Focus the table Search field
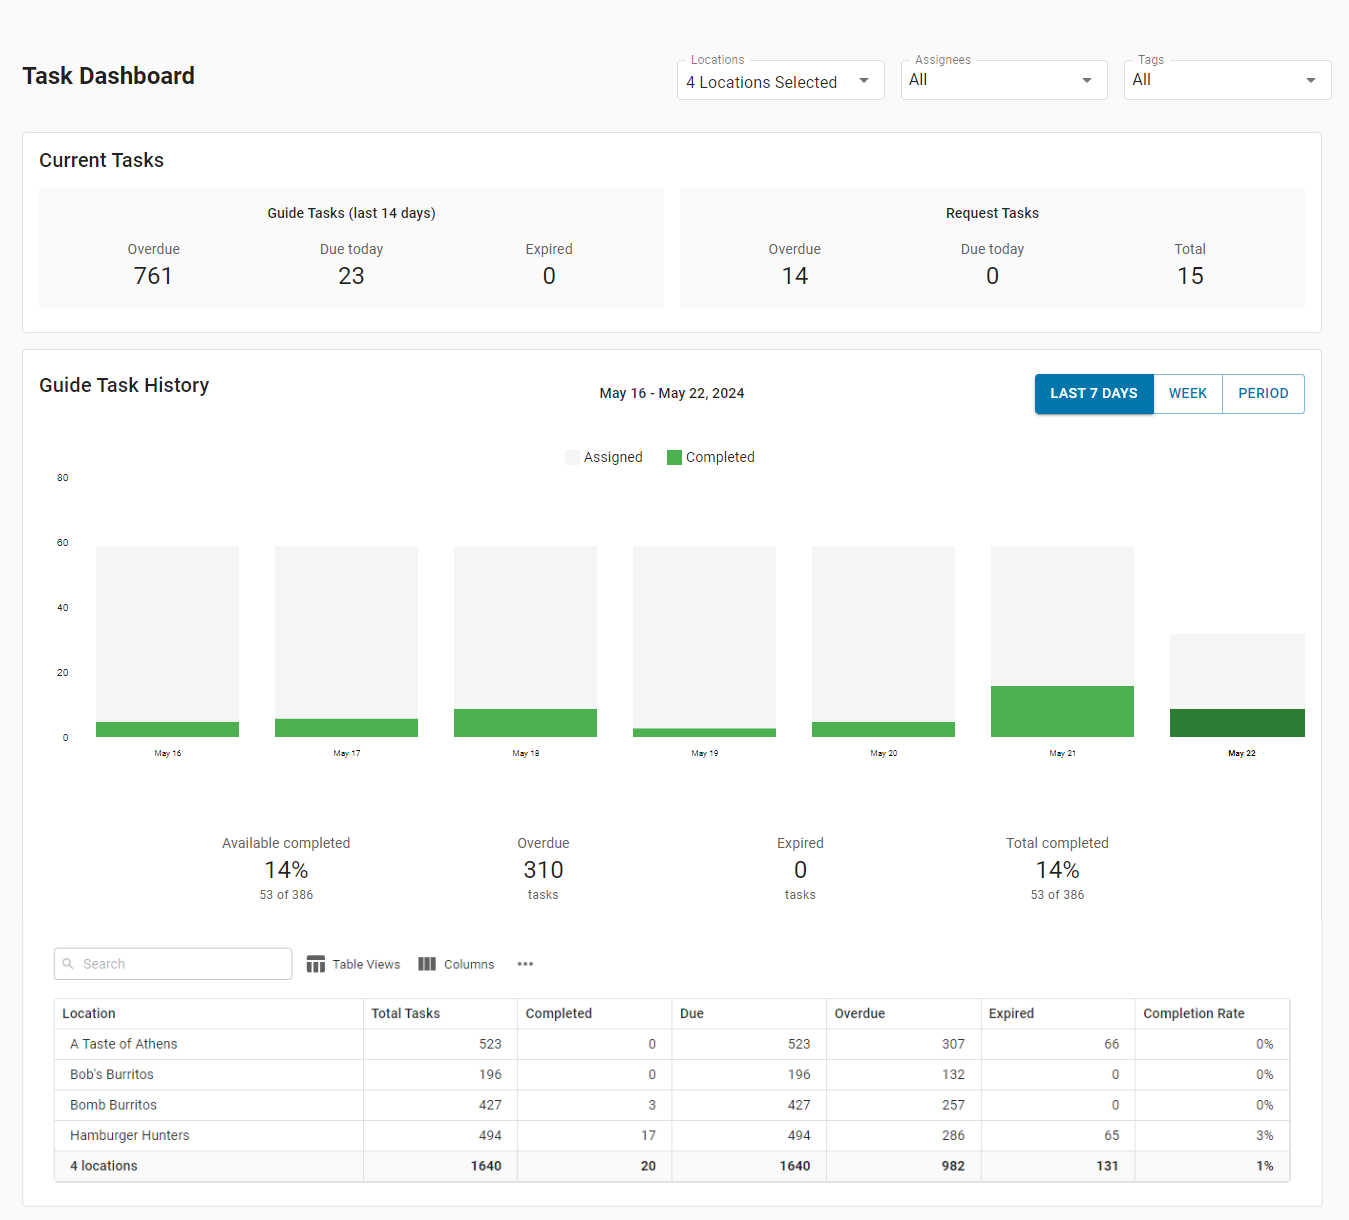 tap(173, 964)
